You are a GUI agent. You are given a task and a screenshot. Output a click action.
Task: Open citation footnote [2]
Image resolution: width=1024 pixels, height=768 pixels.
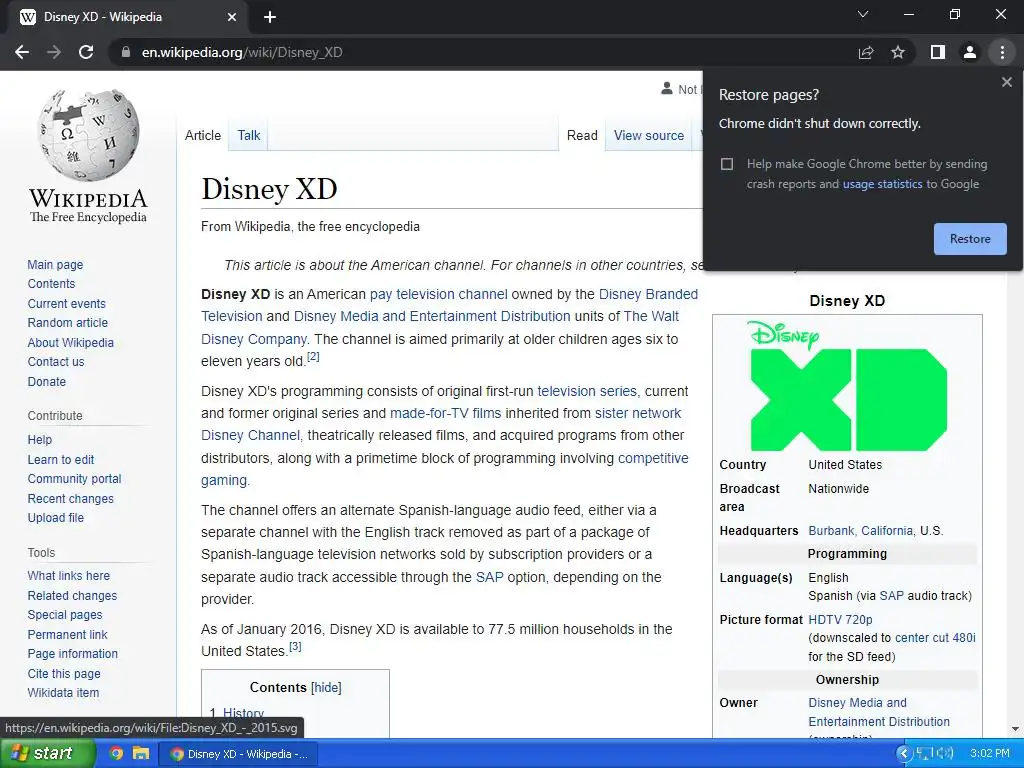coord(313,357)
